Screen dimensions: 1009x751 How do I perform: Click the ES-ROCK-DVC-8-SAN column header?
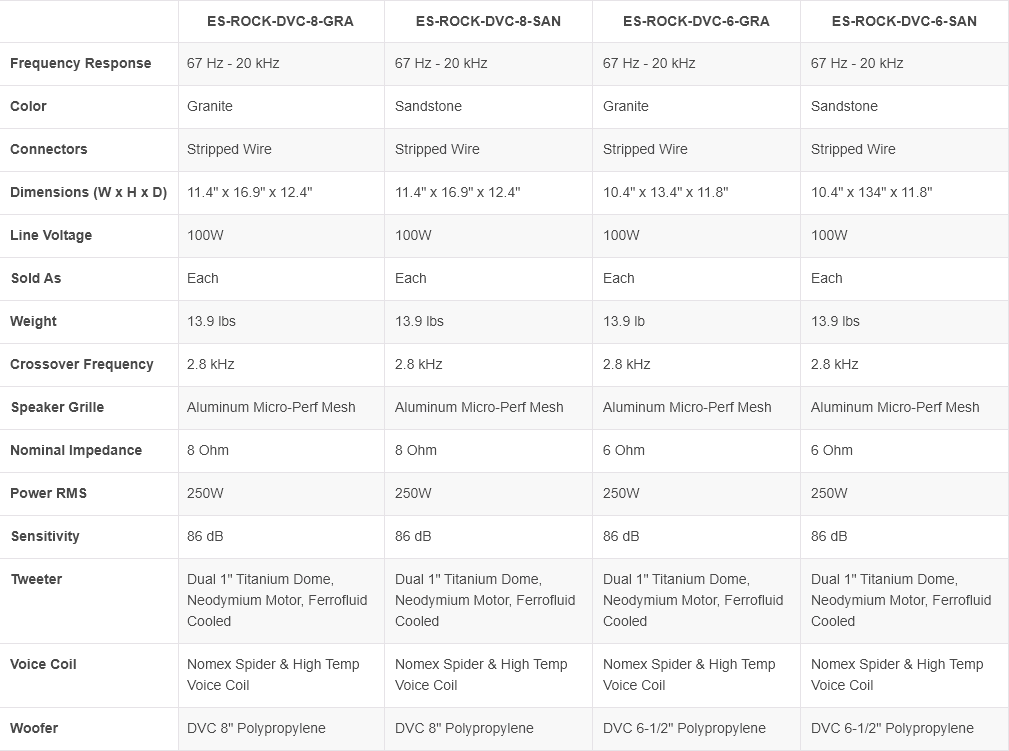point(488,21)
